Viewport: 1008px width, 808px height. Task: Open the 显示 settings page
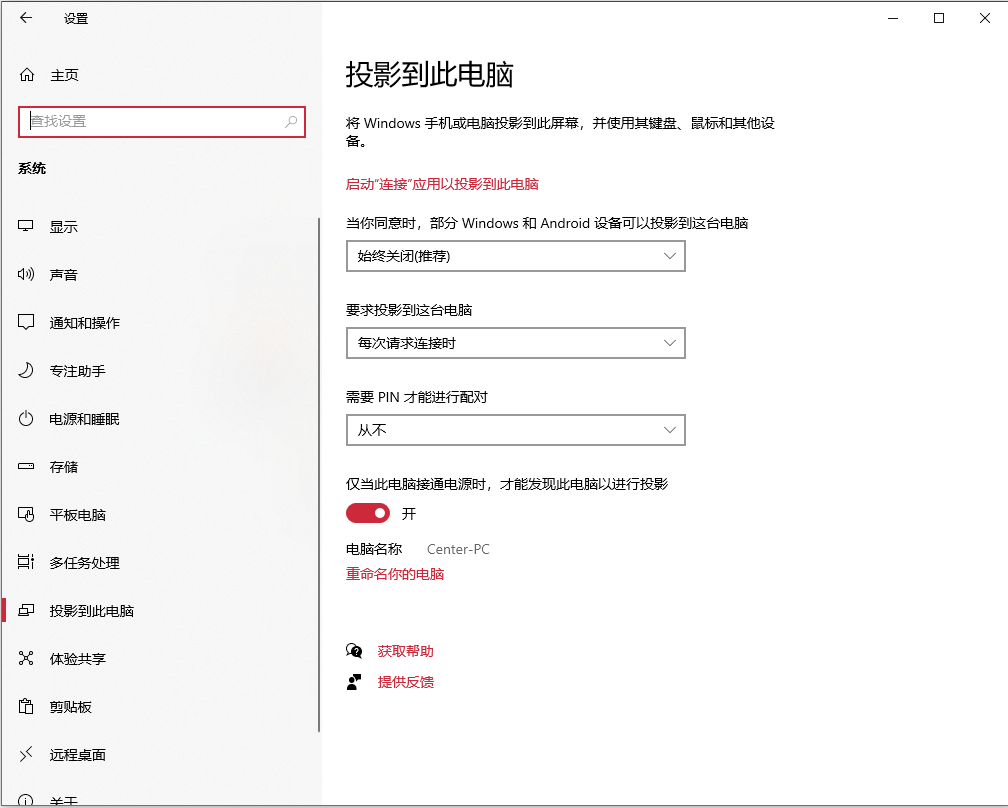[x=64, y=227]
